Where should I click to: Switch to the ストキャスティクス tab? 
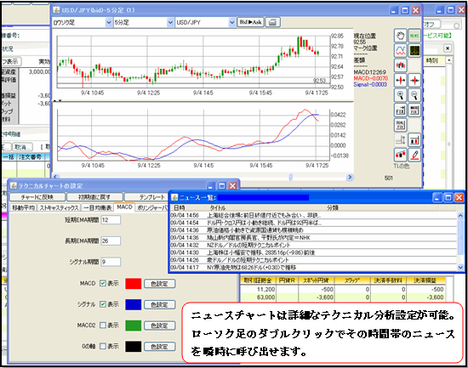coord(59,208)
